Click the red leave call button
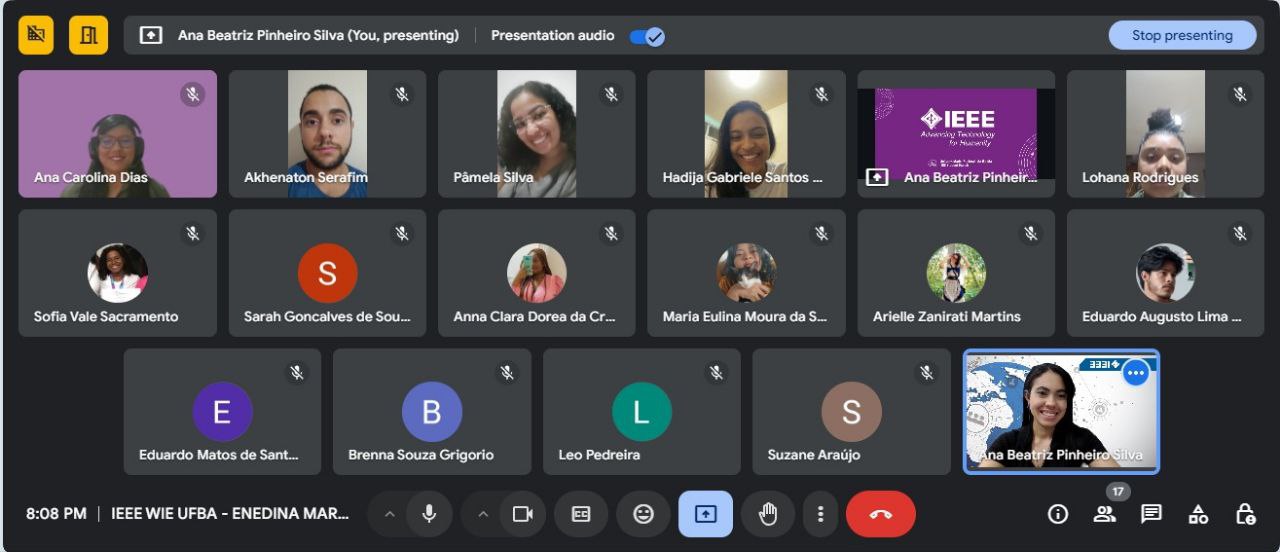 (x=880, y=514)
